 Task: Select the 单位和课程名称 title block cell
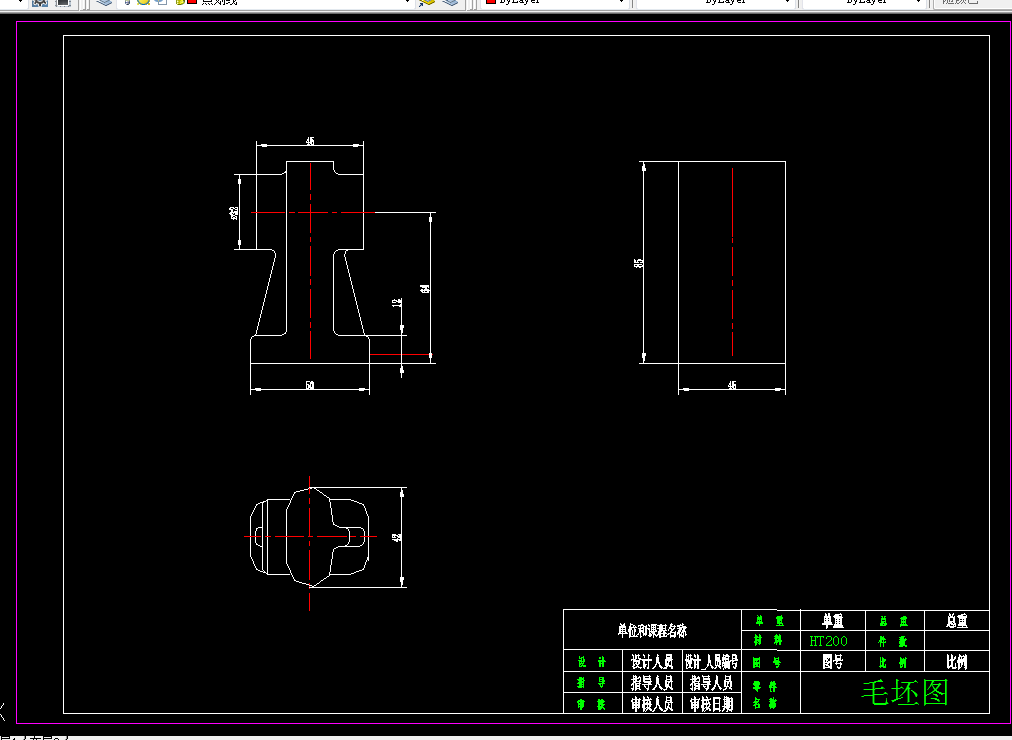[653, 630]
